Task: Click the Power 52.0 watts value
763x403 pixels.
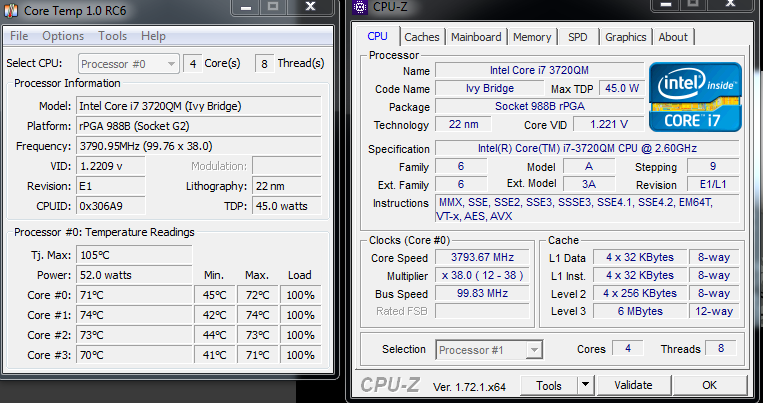Action: 134,275
